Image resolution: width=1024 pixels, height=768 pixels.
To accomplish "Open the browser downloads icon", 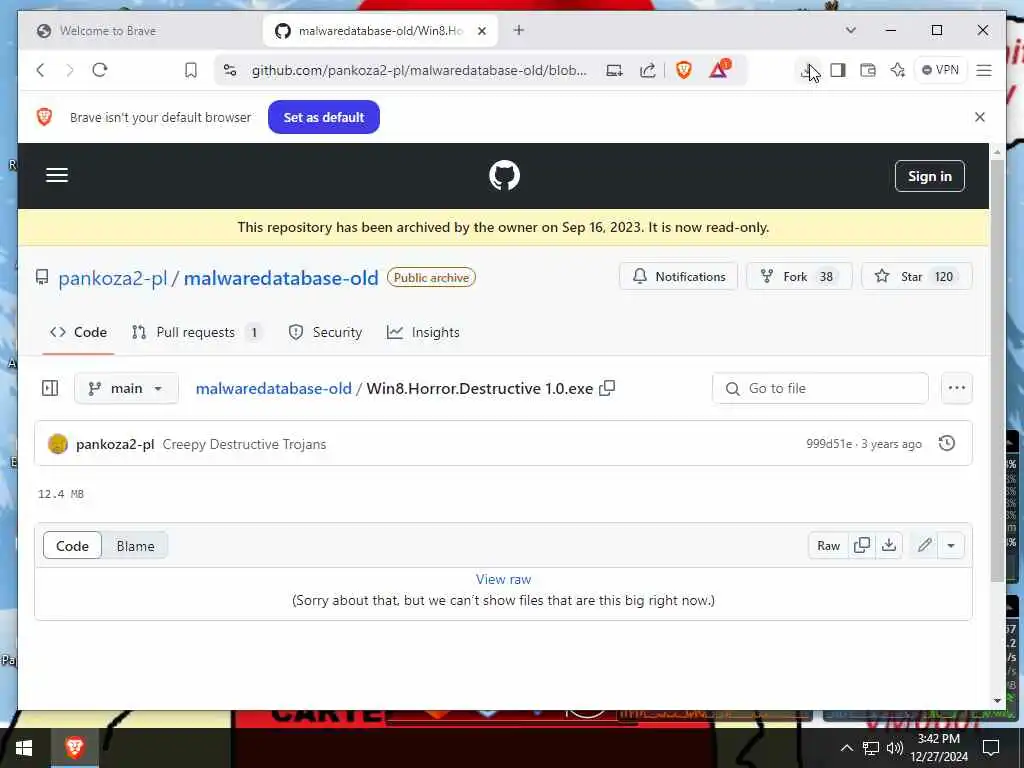I will pos(808,70).
